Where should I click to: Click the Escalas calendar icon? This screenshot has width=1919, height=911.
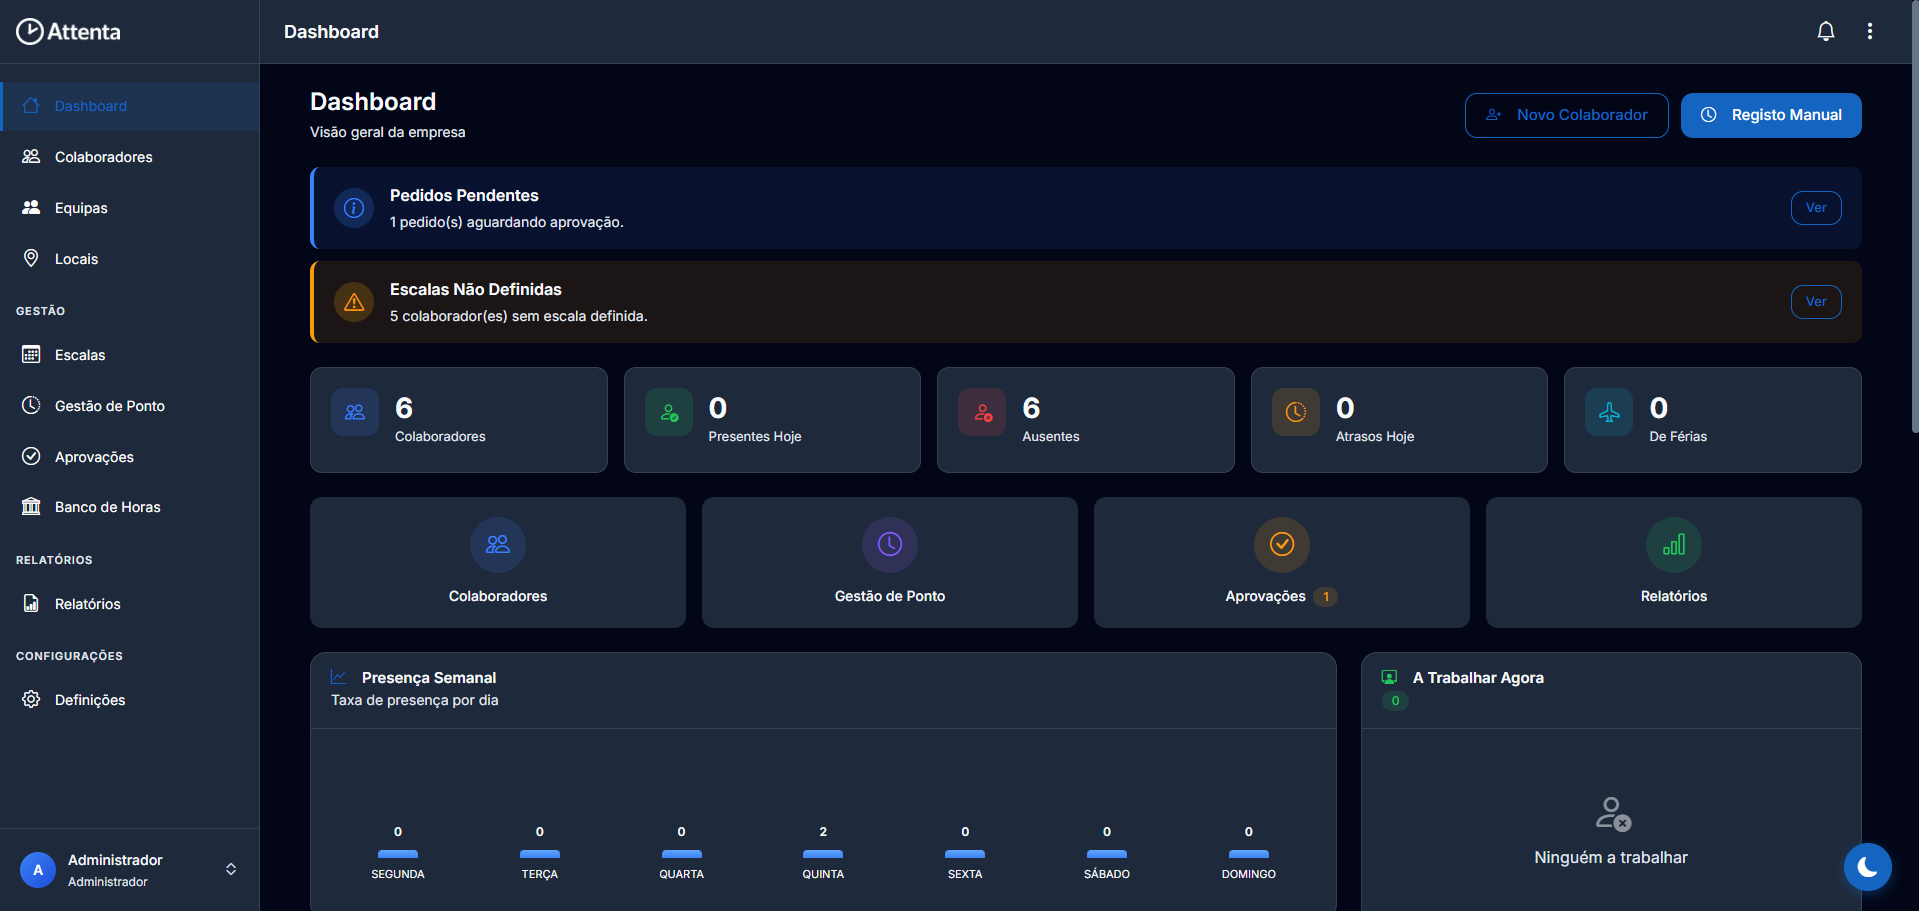point(31,354)
